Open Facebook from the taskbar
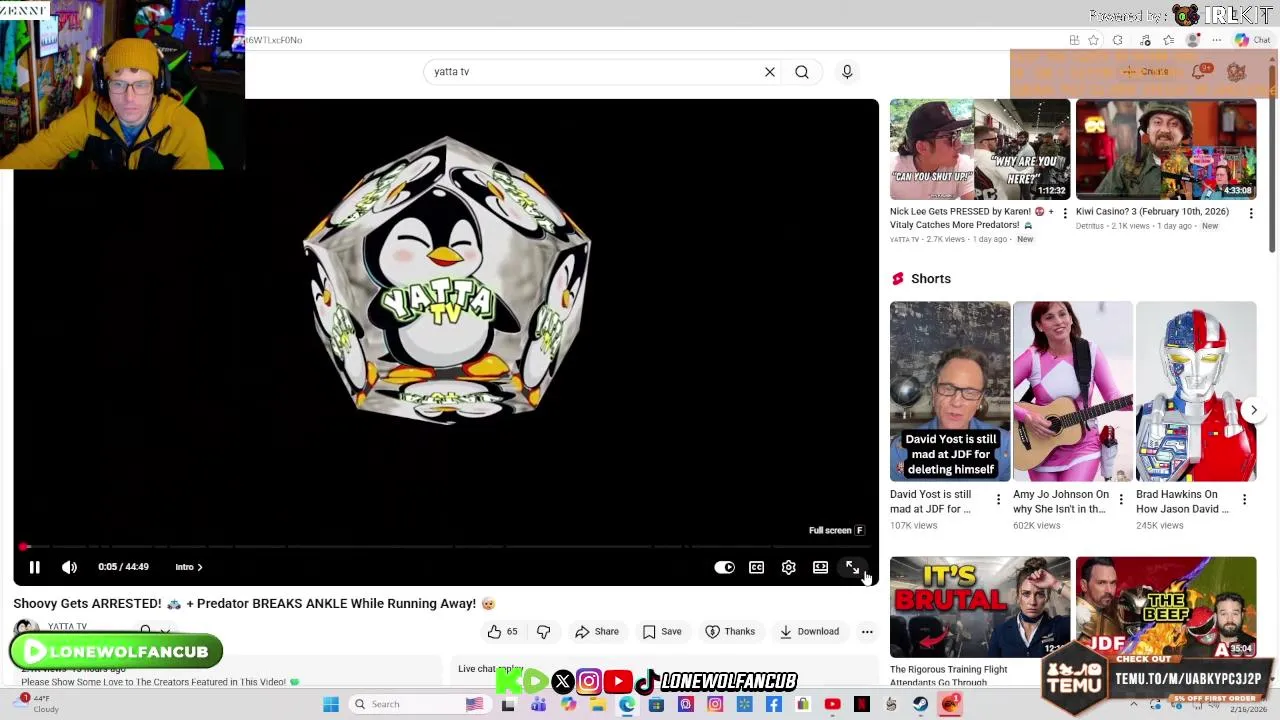Viewport: 1280px width, 720px height. pos(773,704)
